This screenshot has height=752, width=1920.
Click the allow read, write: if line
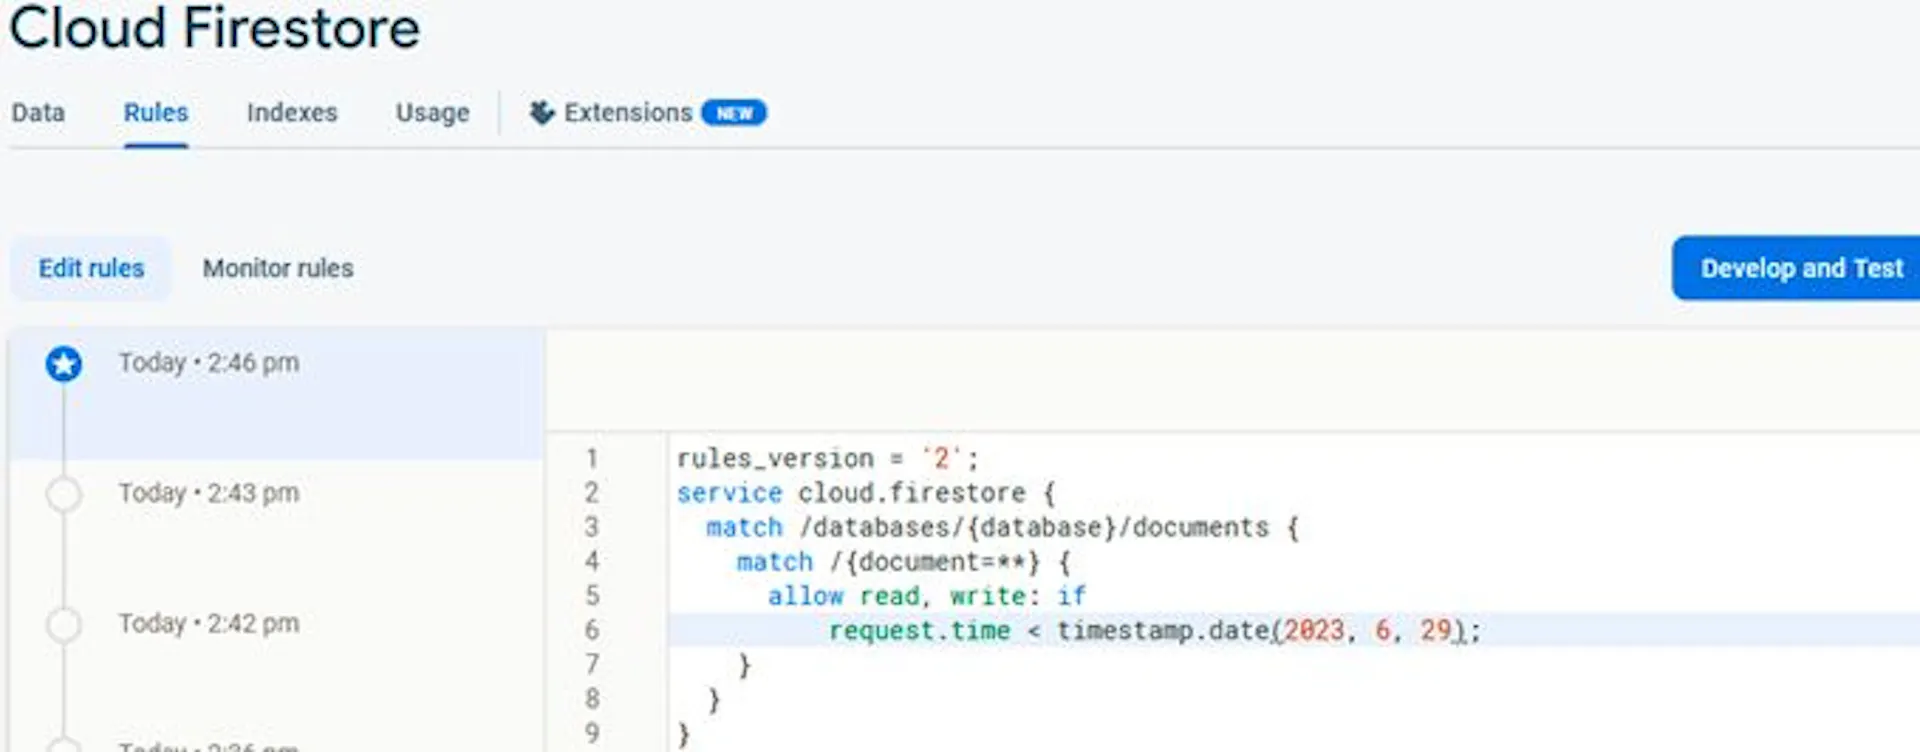(927, 596)
